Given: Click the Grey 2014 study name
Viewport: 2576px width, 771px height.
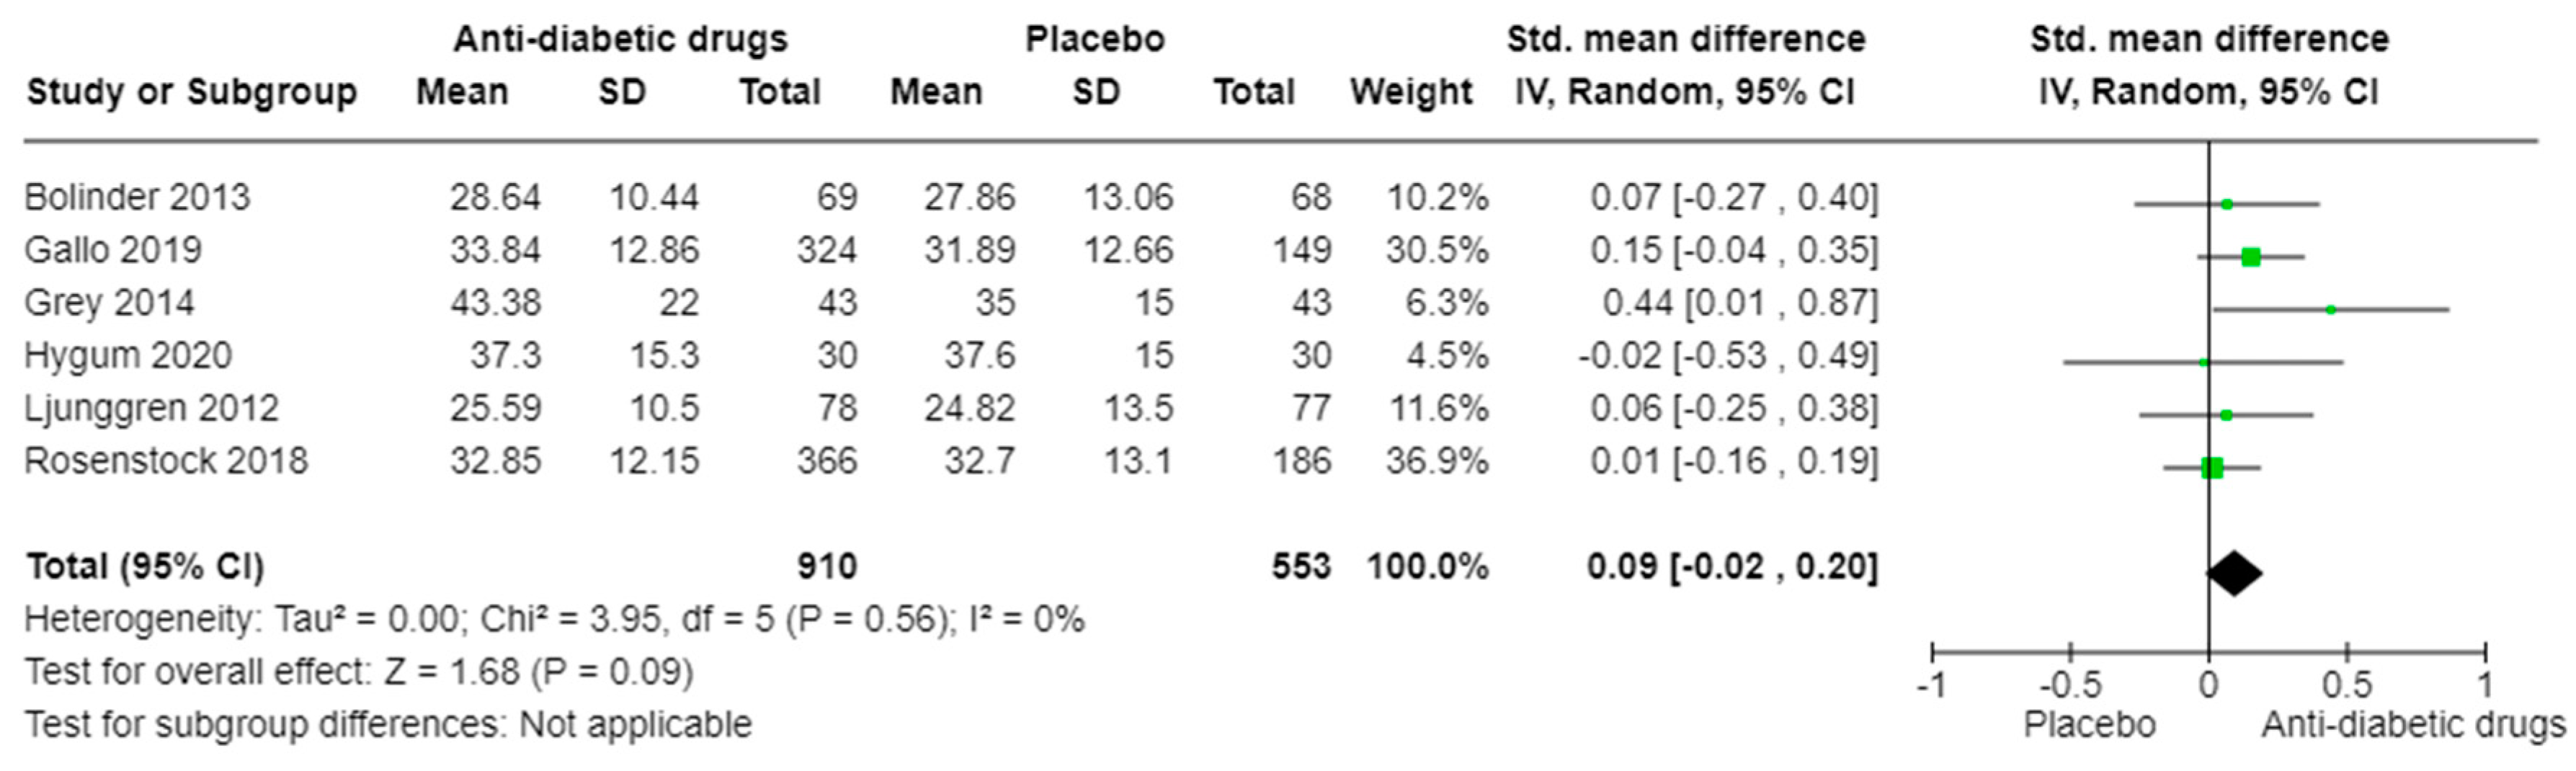Looking at the screenshot, I should (x=109, y=303).
